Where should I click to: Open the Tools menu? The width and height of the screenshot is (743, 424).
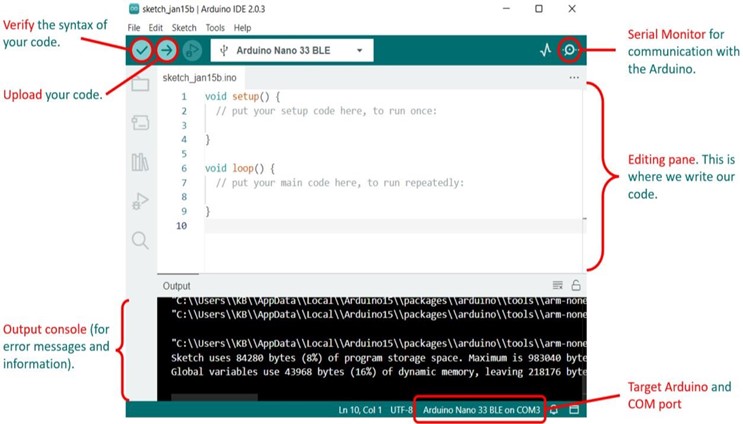(x=215, y=28)
